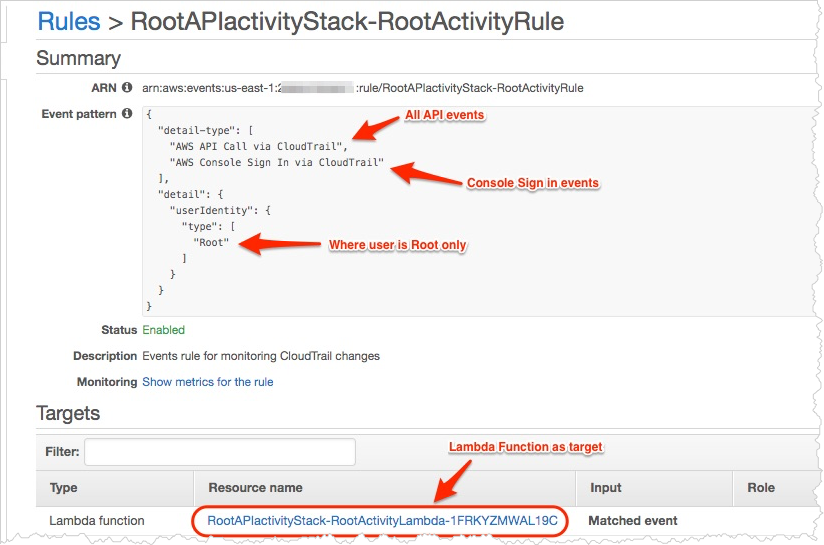The width and height of the screenshot is (824, 545).
Task: Click the Status label
Action: (119, 330)
